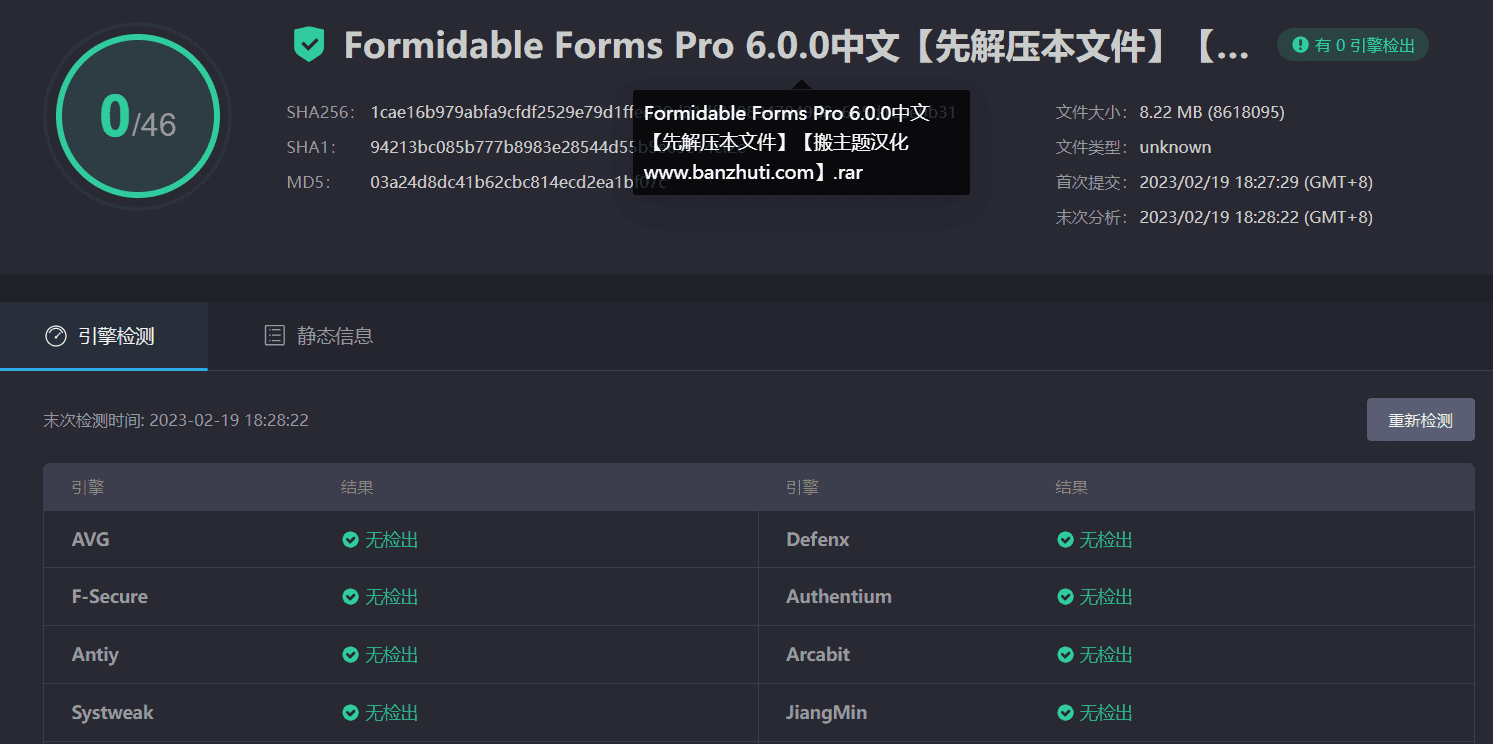Click the green check icon in the Defenx row
Screen dimensions: 1493x744
click(1066, 540)
